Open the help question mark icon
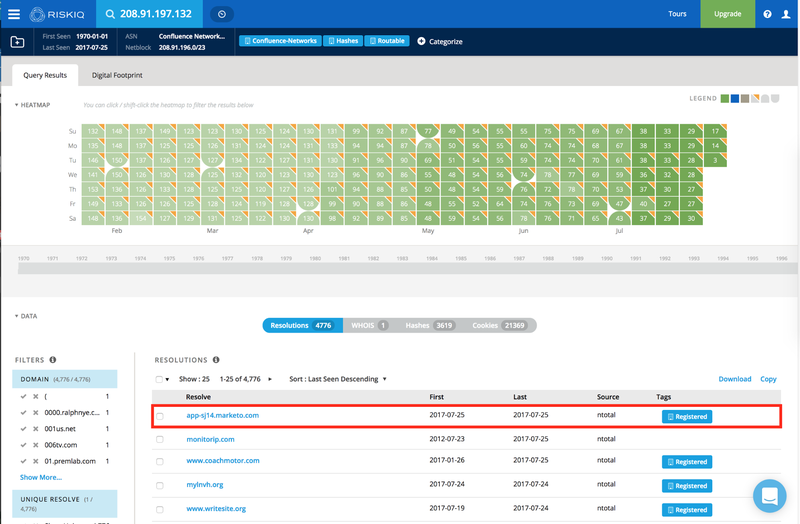The image size is (800, 524). 767,14
